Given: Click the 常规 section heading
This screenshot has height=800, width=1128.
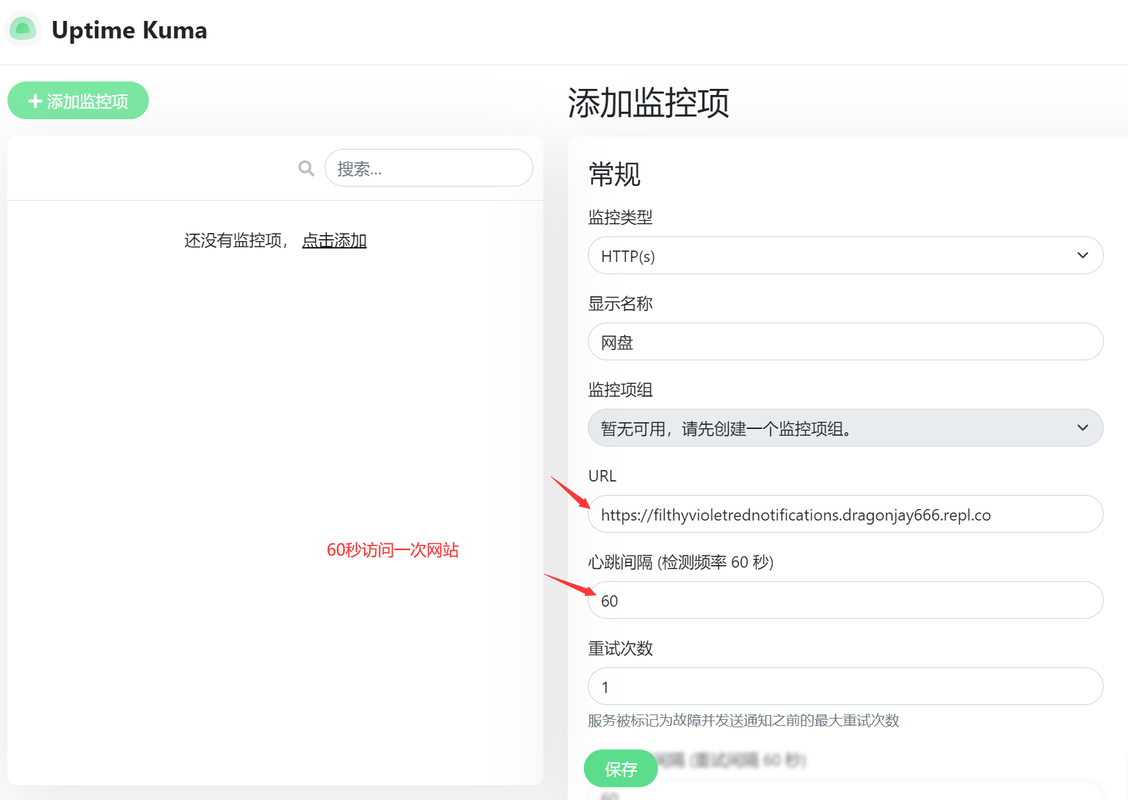Looking at the screenshot, I should point(614,174).
